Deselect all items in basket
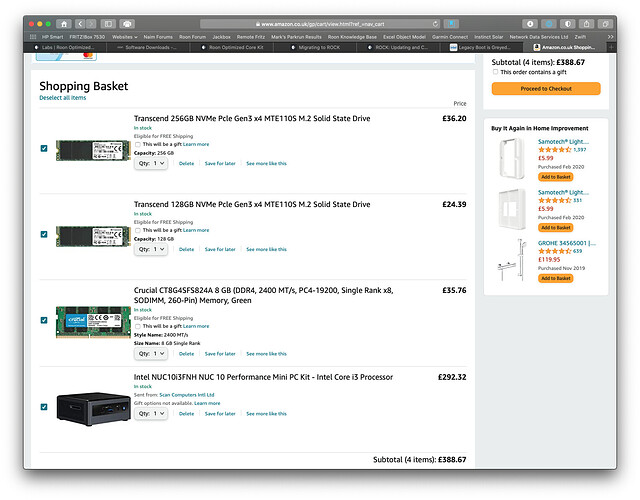 pyautogui.click(x=62, y=98)
